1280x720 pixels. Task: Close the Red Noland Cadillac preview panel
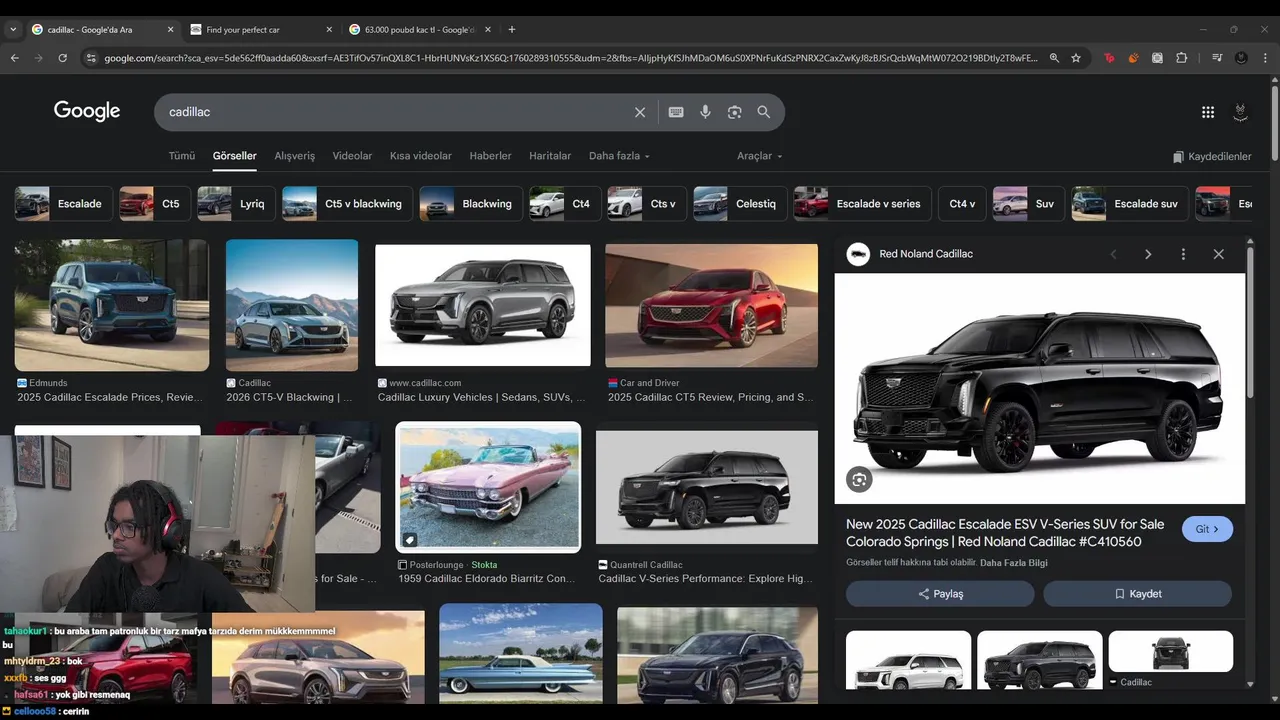pos(1218,254)
